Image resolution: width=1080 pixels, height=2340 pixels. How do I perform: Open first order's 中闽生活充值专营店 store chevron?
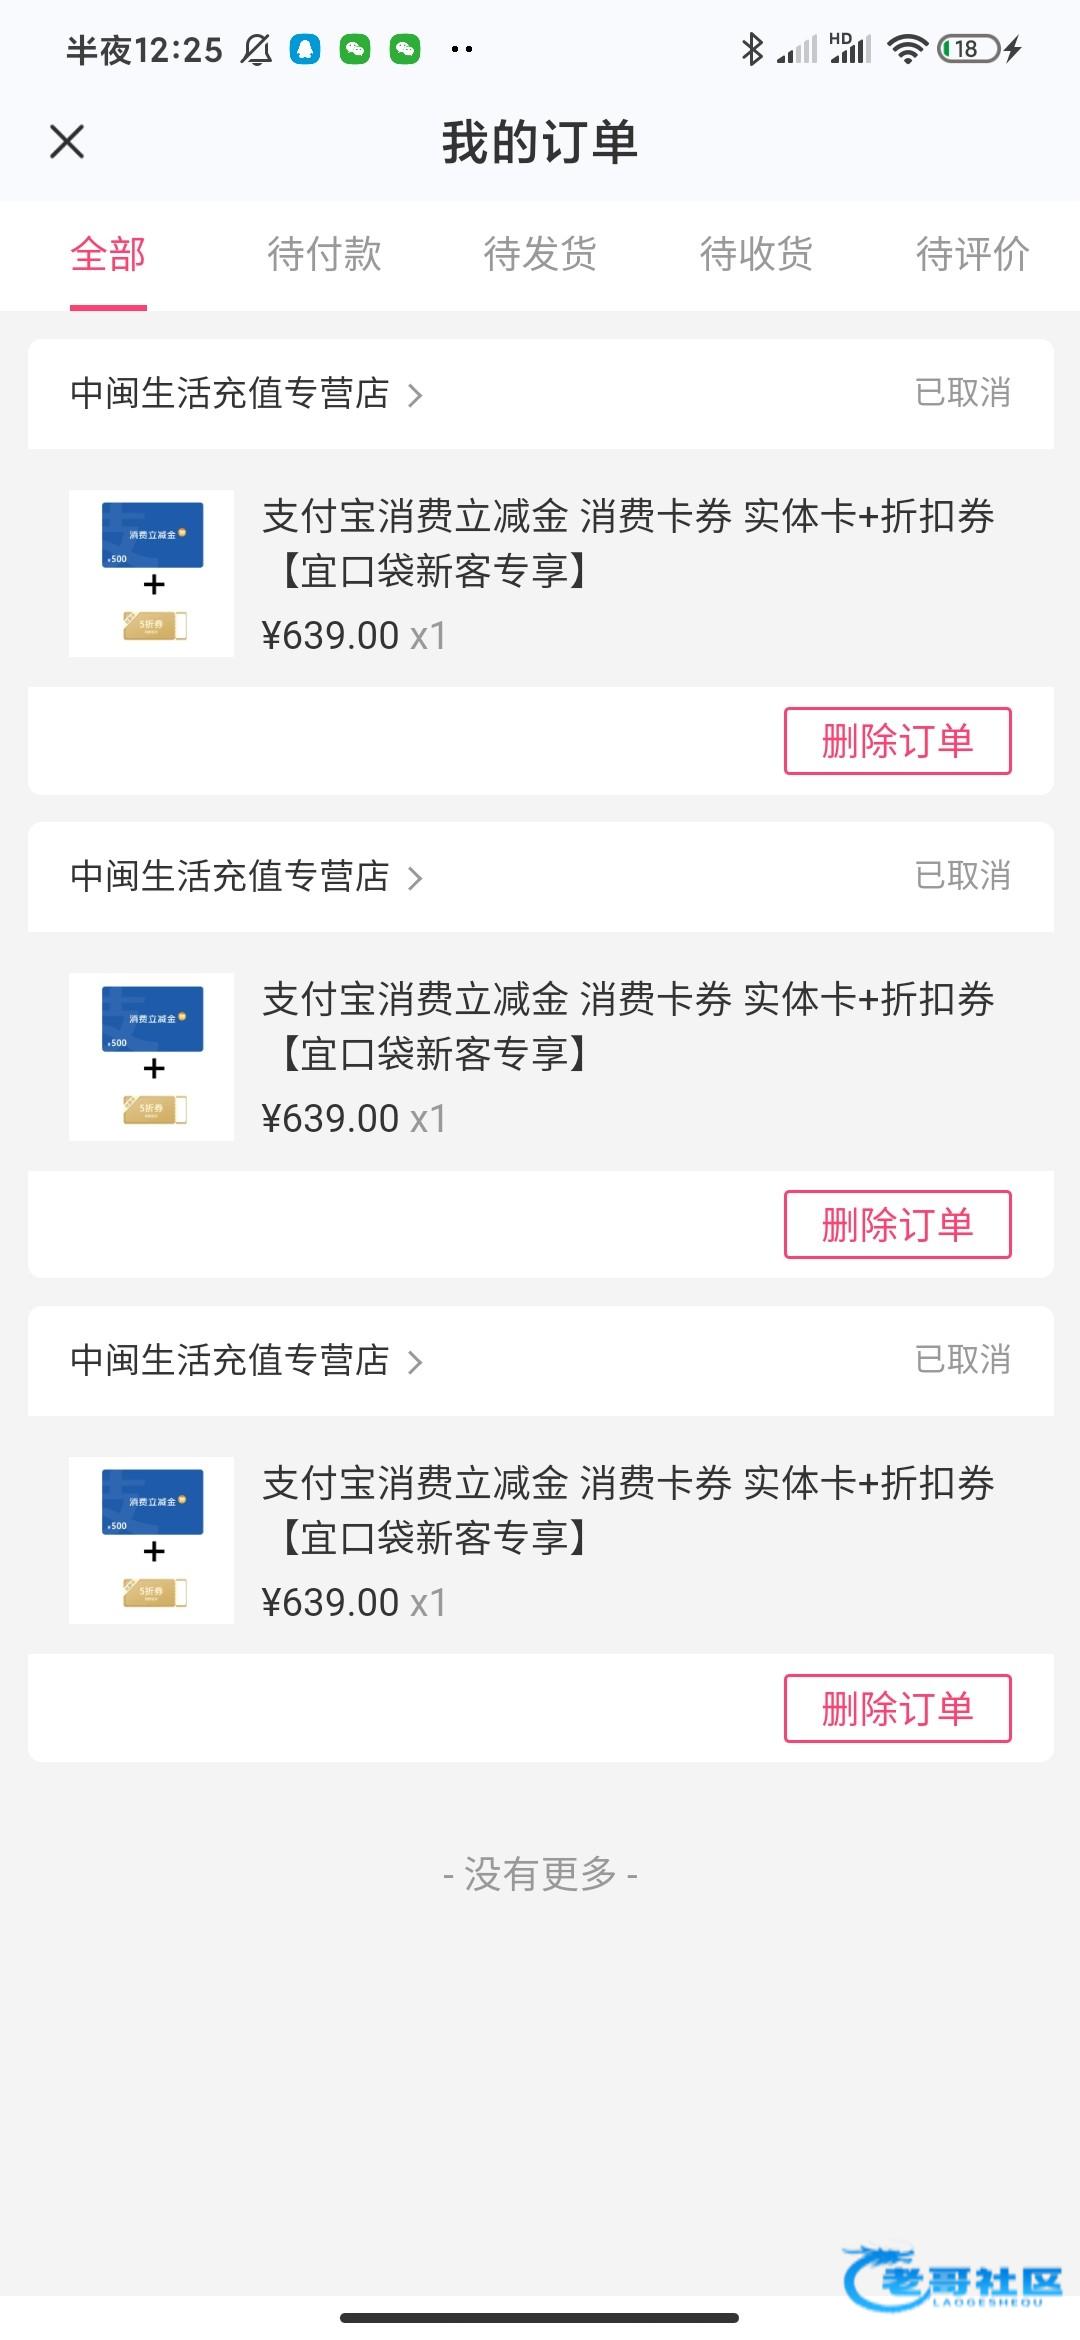coord(415,395)
